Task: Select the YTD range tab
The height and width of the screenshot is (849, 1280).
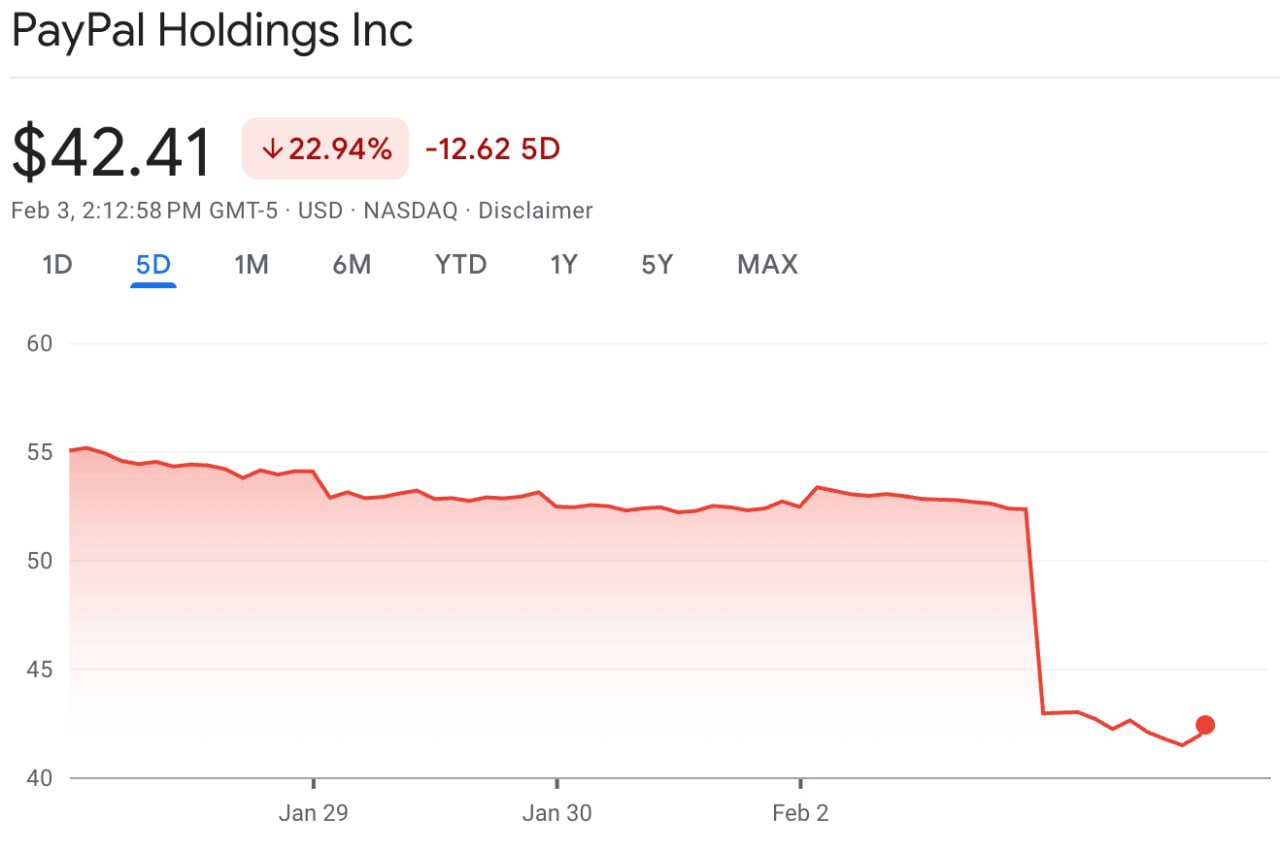Action: pyautogui.click(x=460, y=265)
